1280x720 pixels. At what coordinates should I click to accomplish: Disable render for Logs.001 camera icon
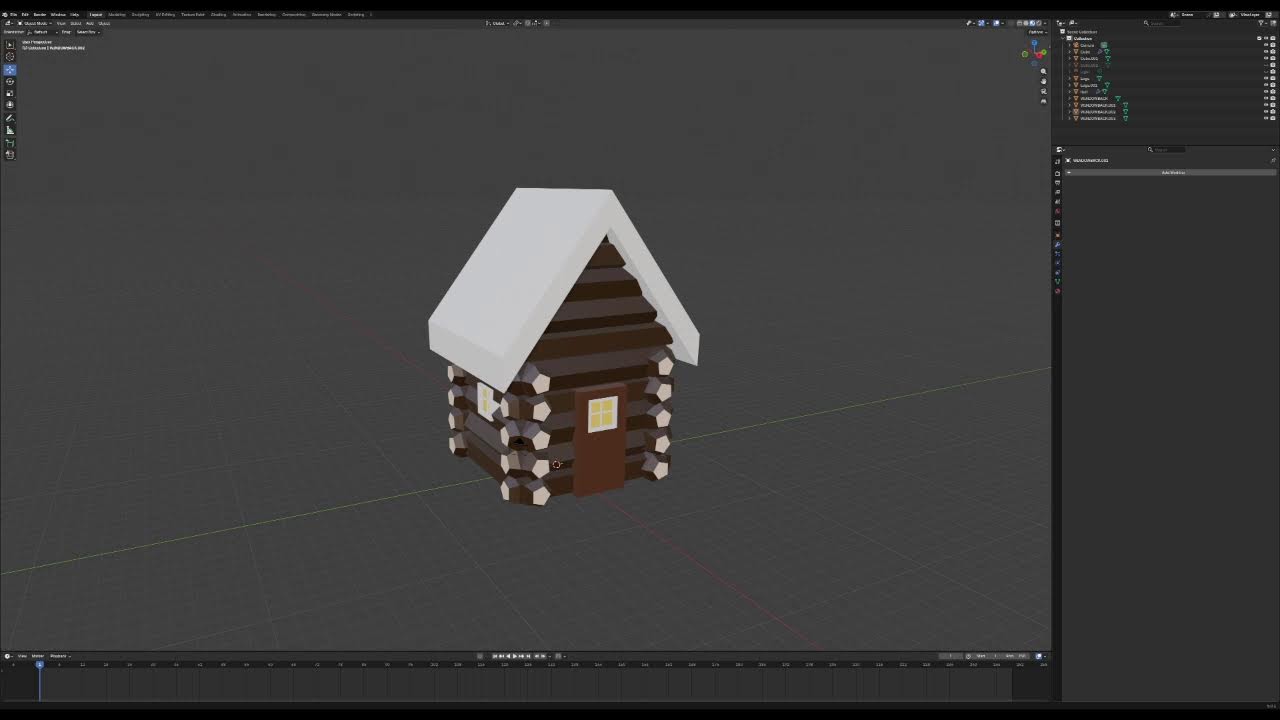[1273, 85]
